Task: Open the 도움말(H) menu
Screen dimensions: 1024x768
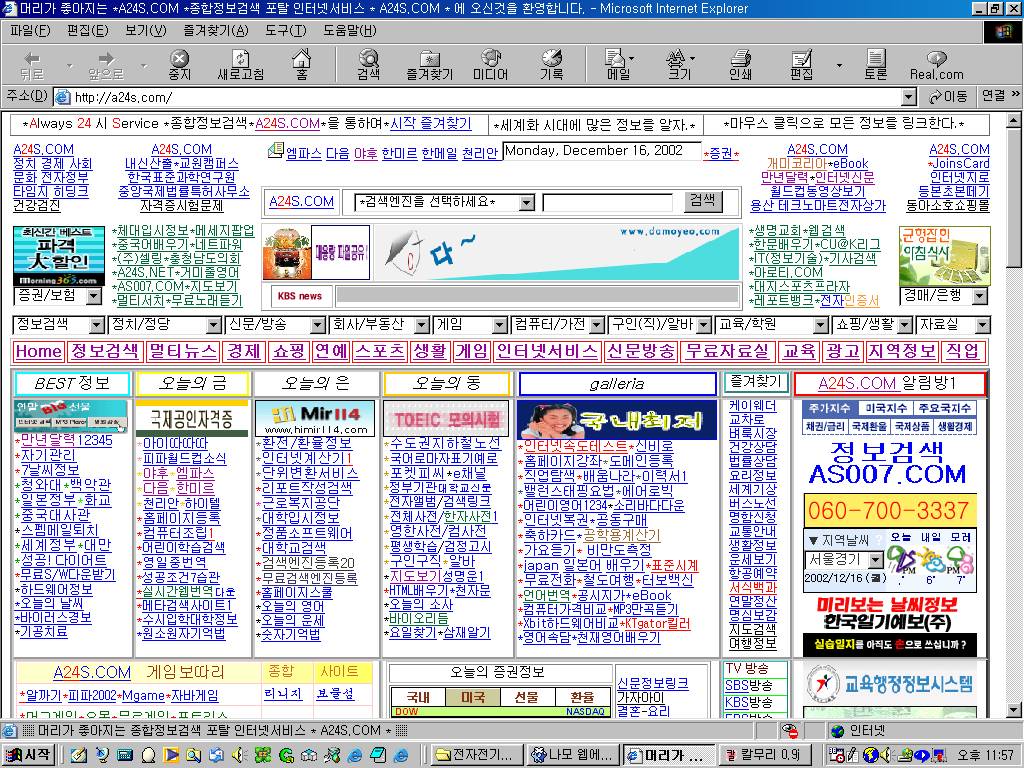Action: pyautogui.click(x=350, y=31)
